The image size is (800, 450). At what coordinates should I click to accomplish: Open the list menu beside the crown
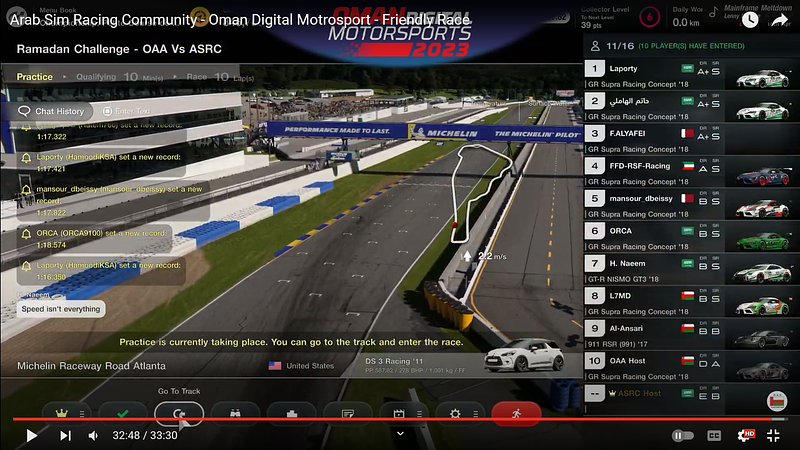coord(82,414)
